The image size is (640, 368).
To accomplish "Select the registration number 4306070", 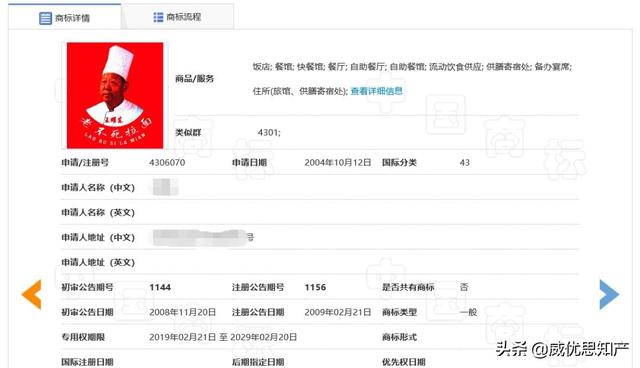I will pyautogui.click(x=167, y=162).
